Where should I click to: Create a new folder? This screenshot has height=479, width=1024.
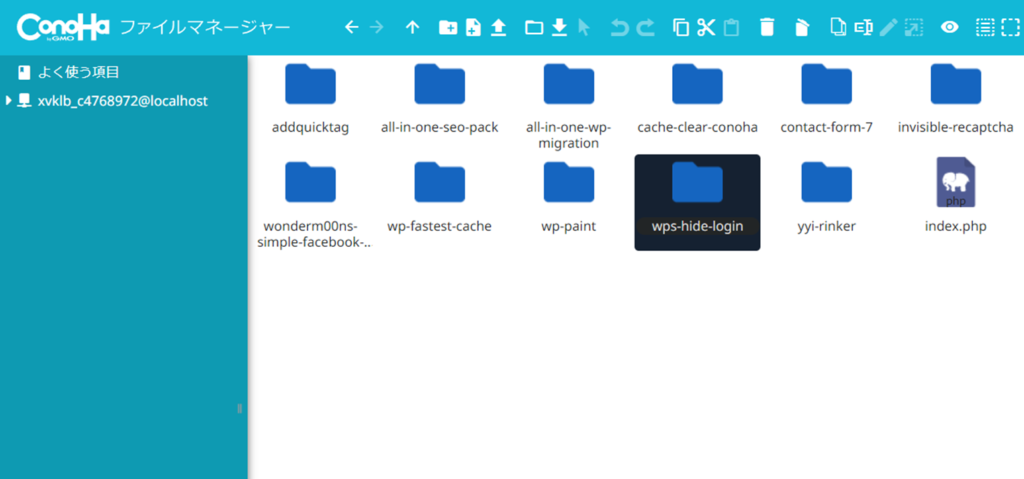447,27
